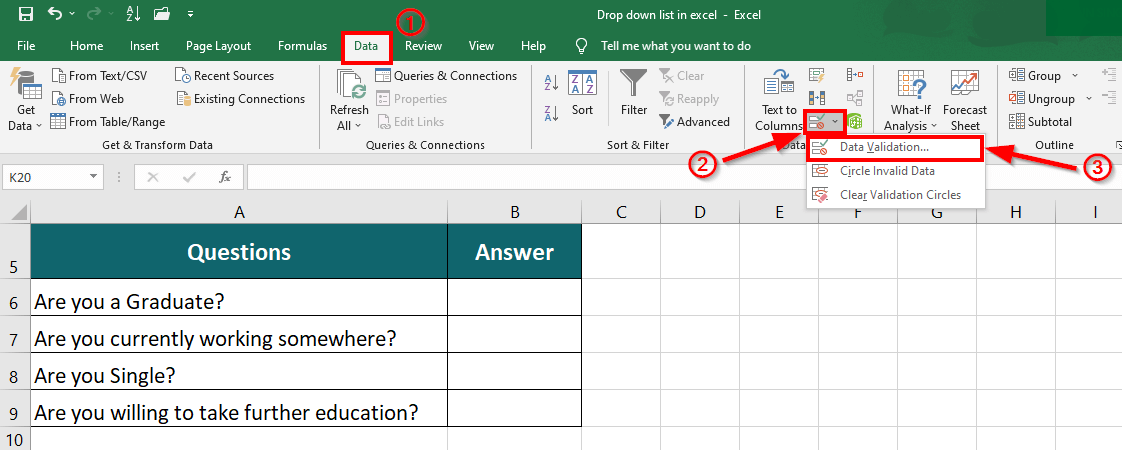Click the Data Validation ribbon icon
This screenshot has width=1122, height=450.
(x=817, y=122)
